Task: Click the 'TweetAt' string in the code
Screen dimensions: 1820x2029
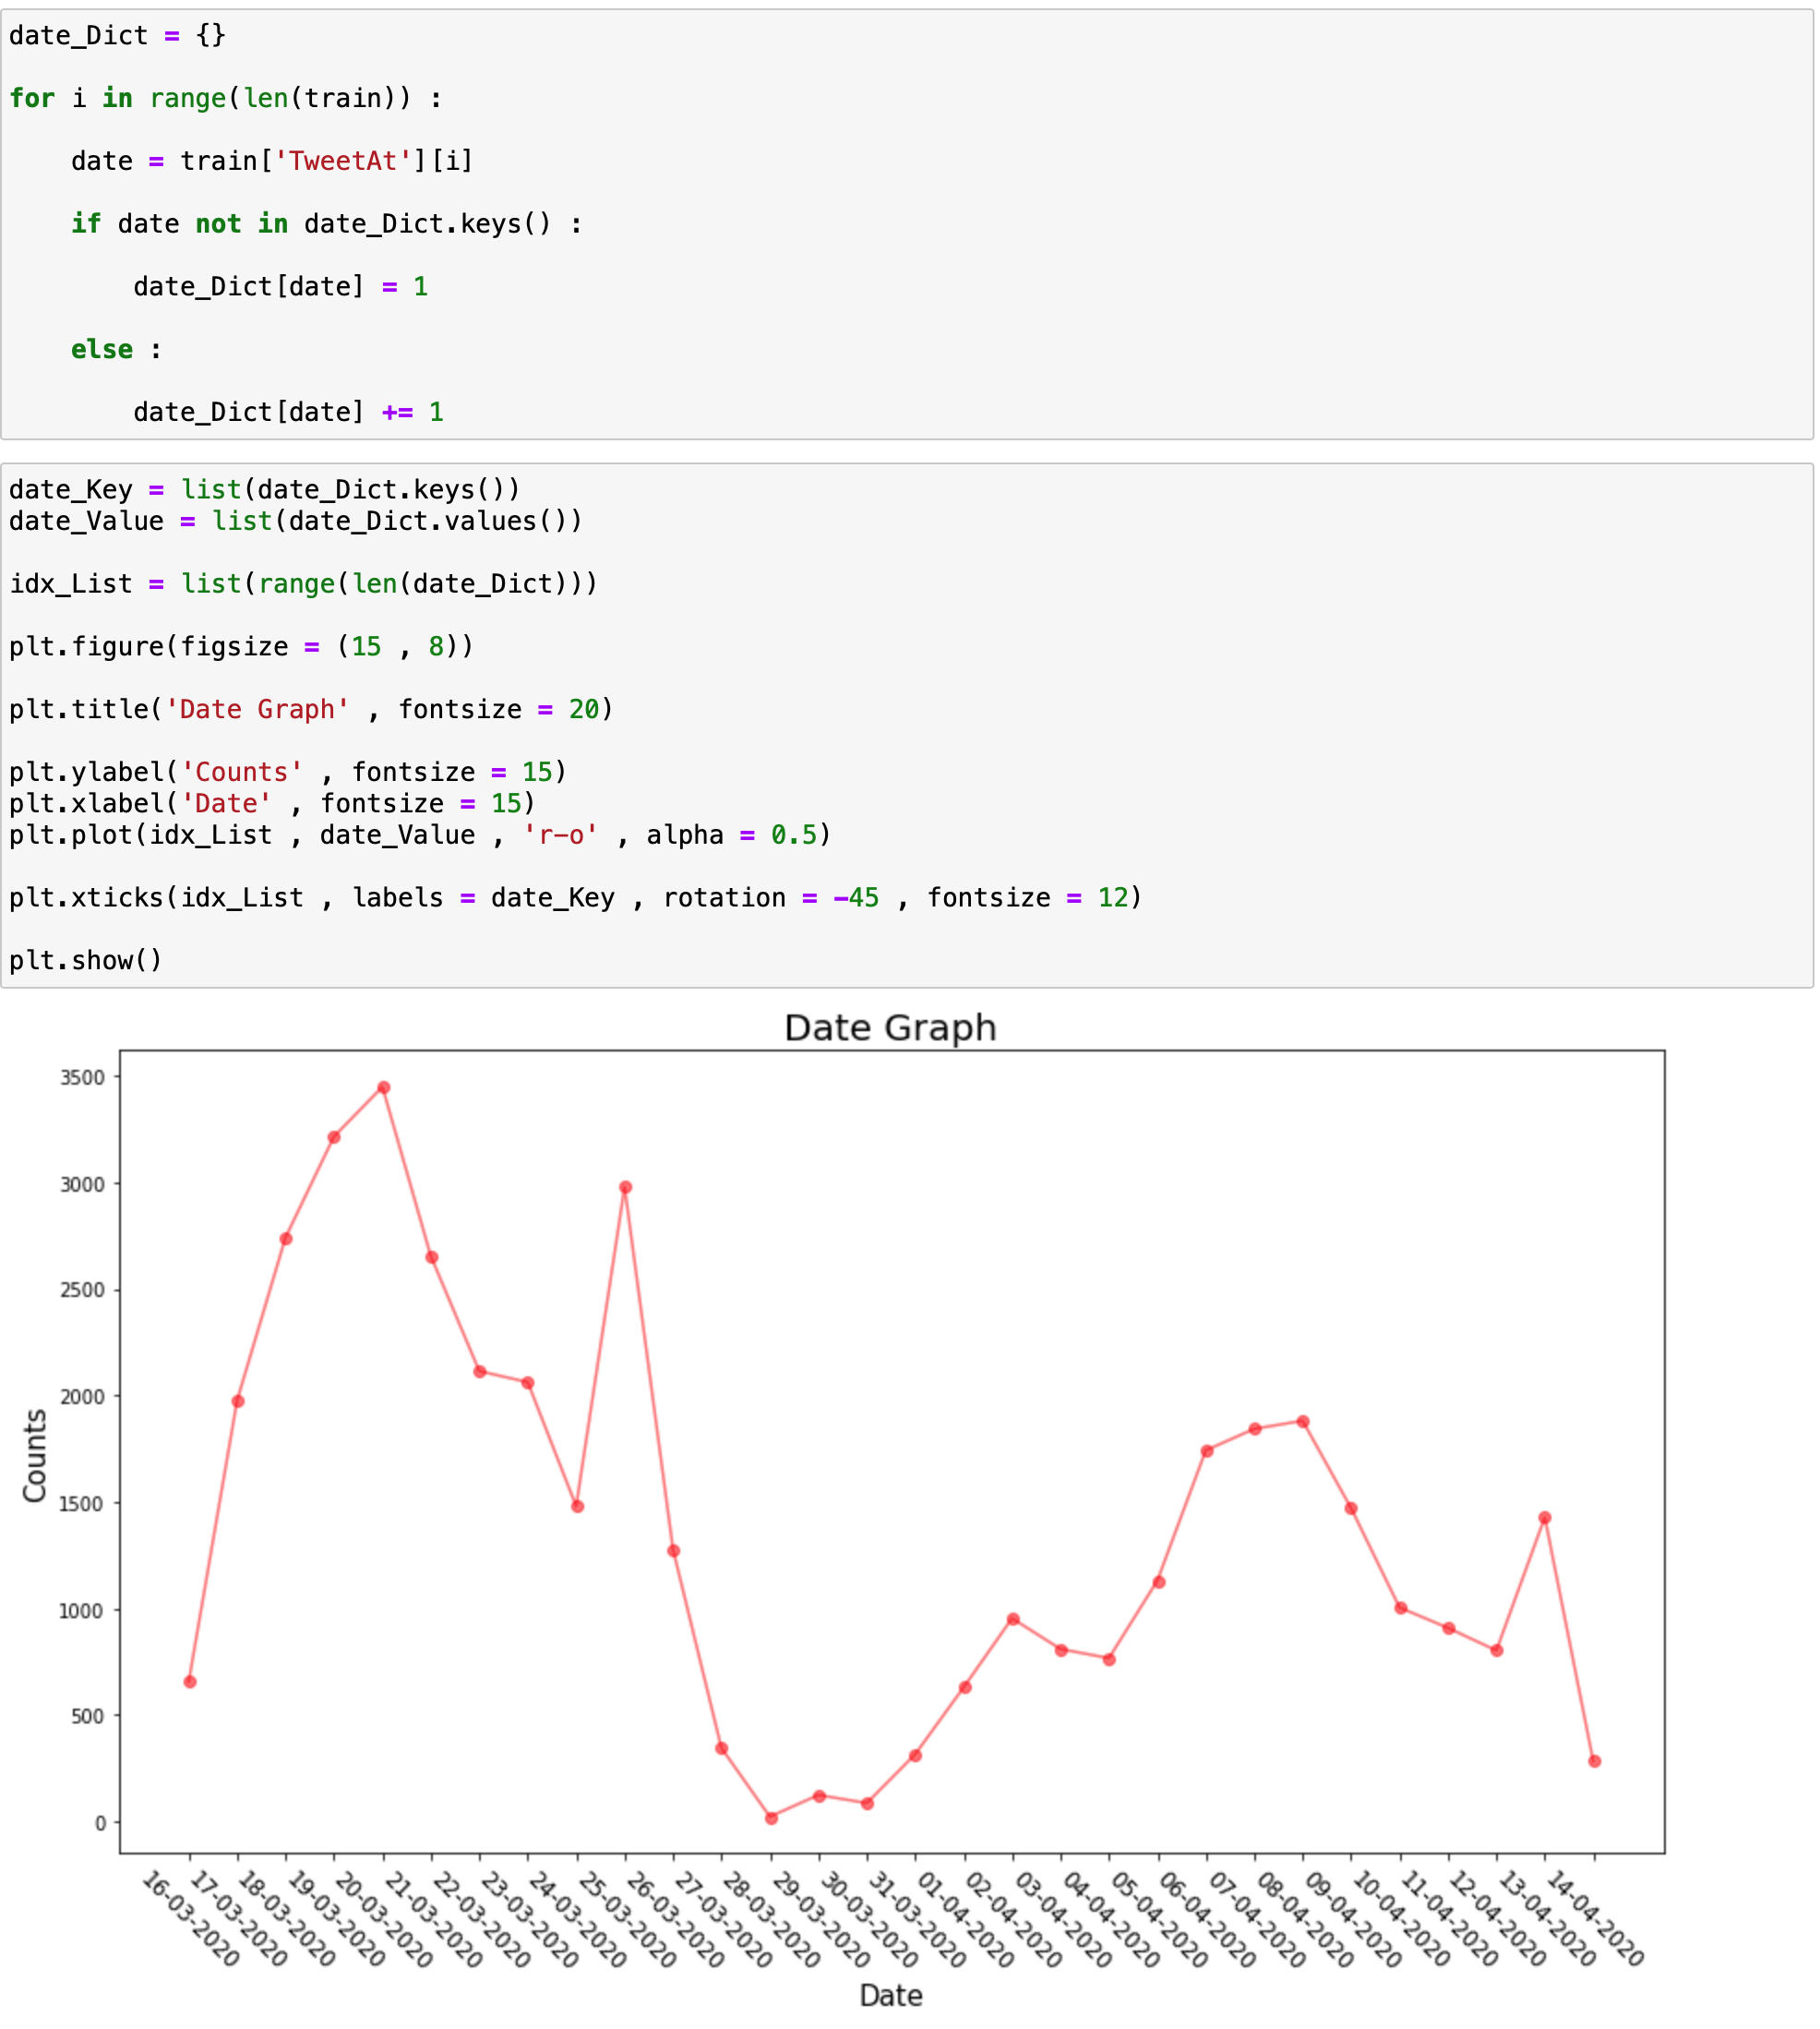Action: 343,161
